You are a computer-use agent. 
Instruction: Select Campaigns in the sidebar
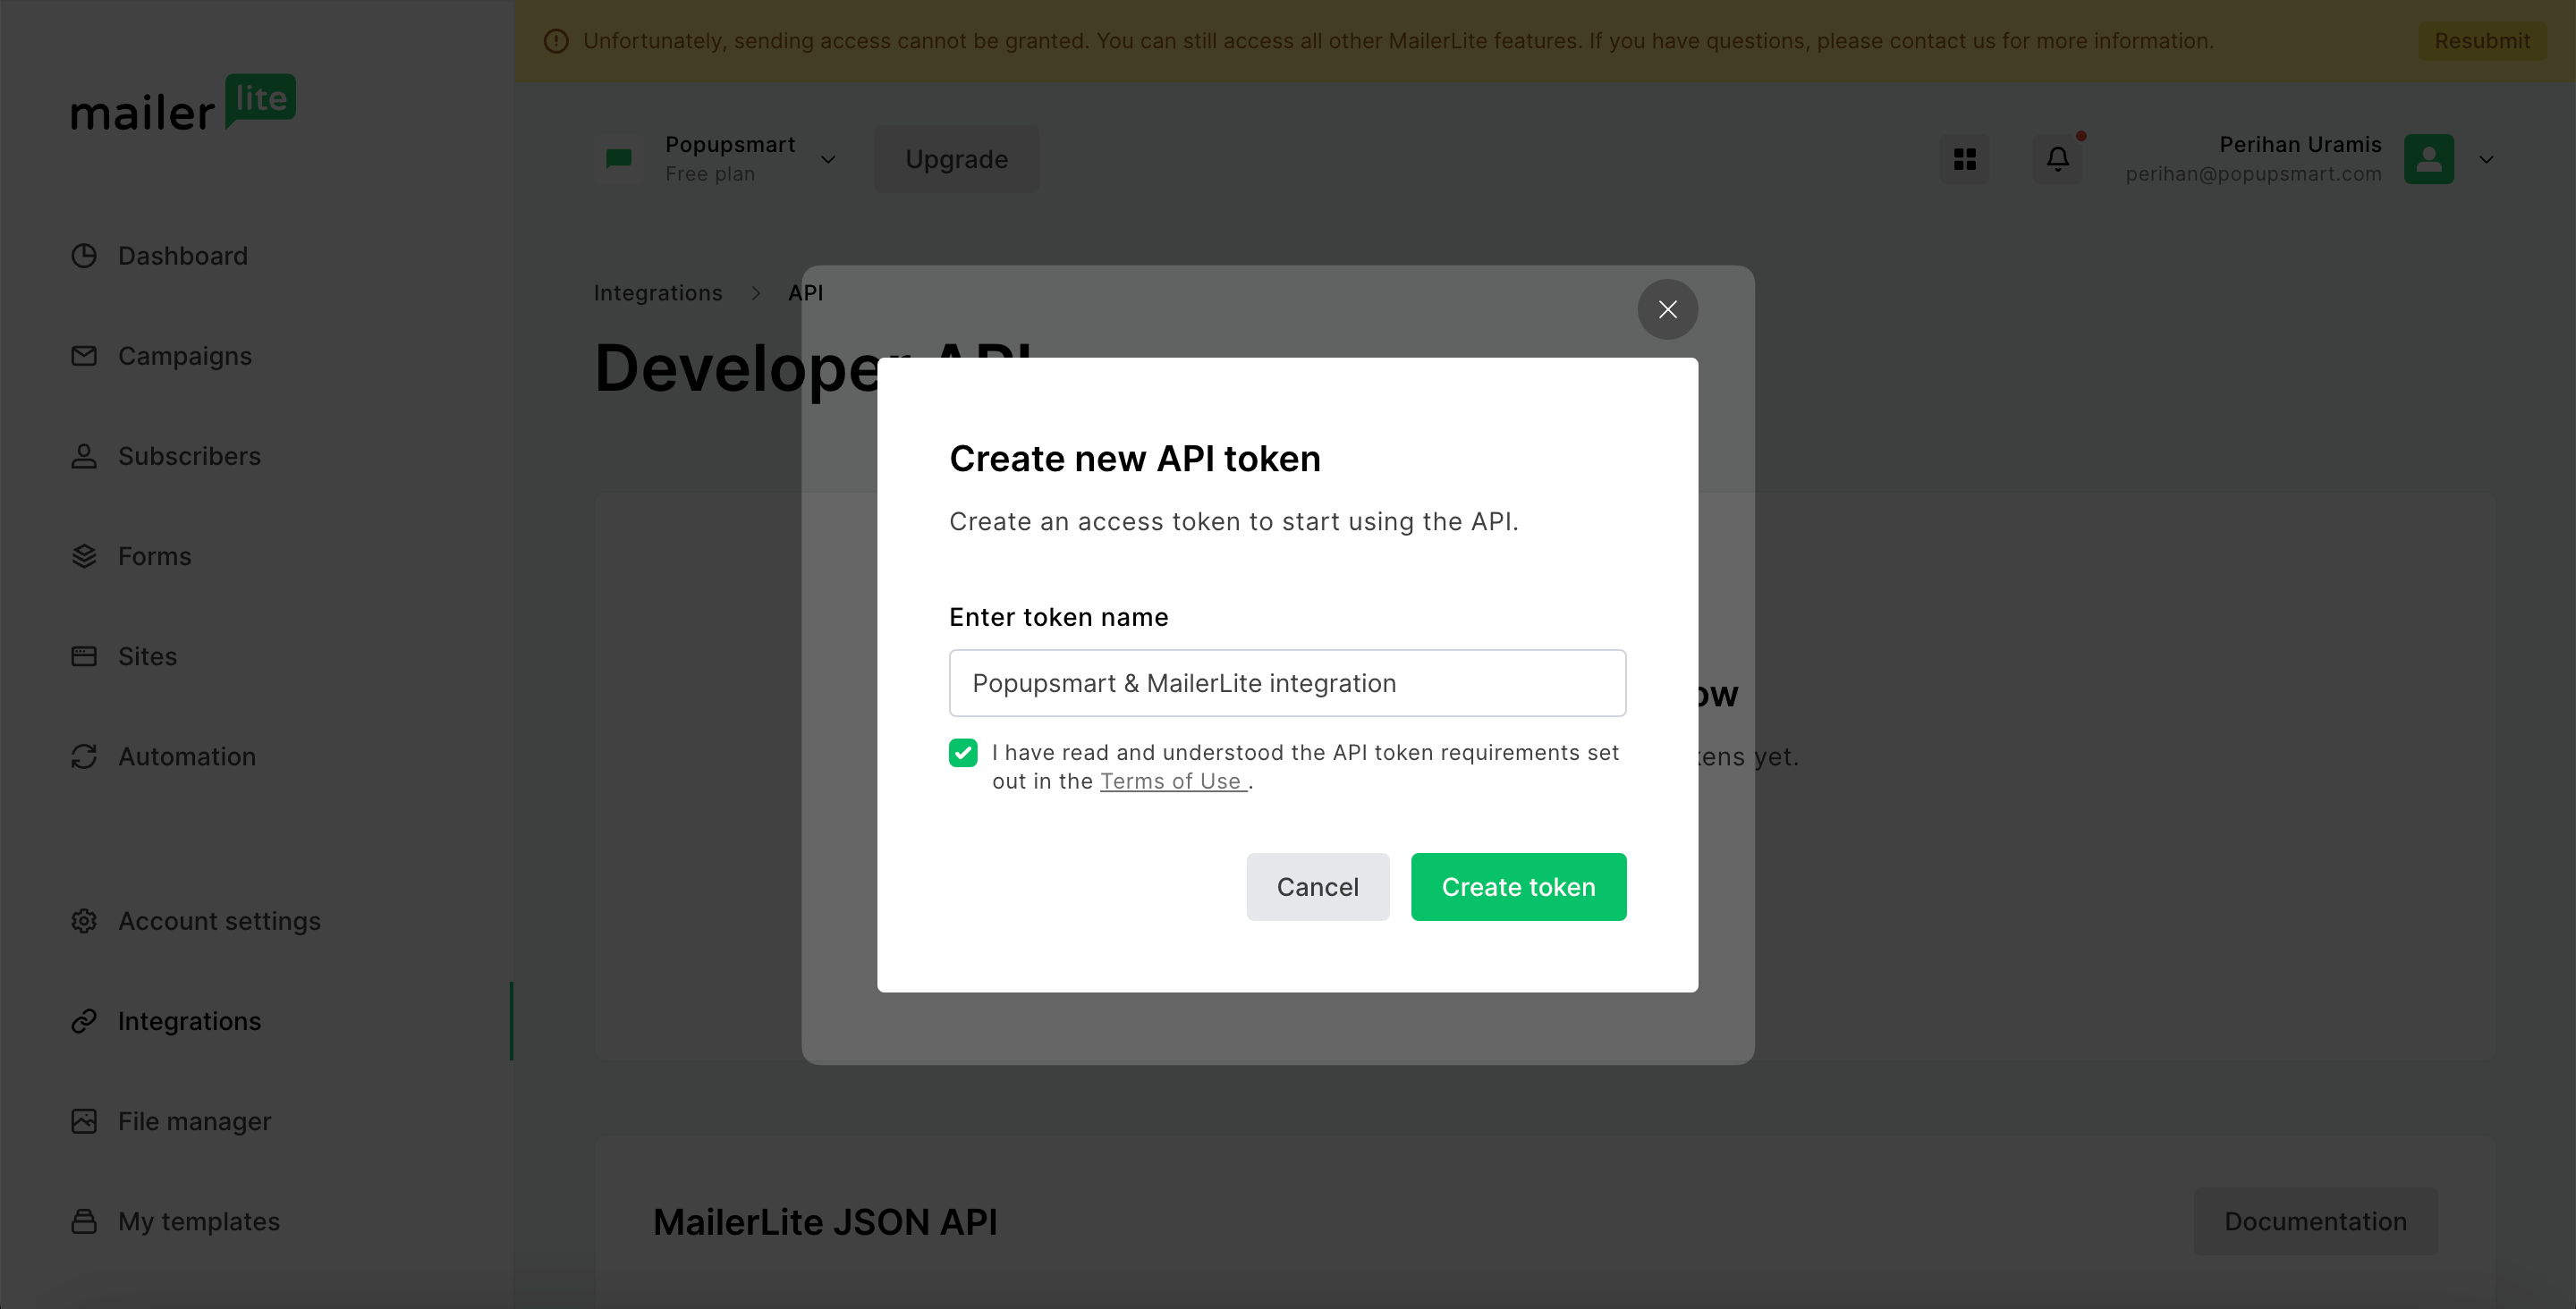pos(184,355)
